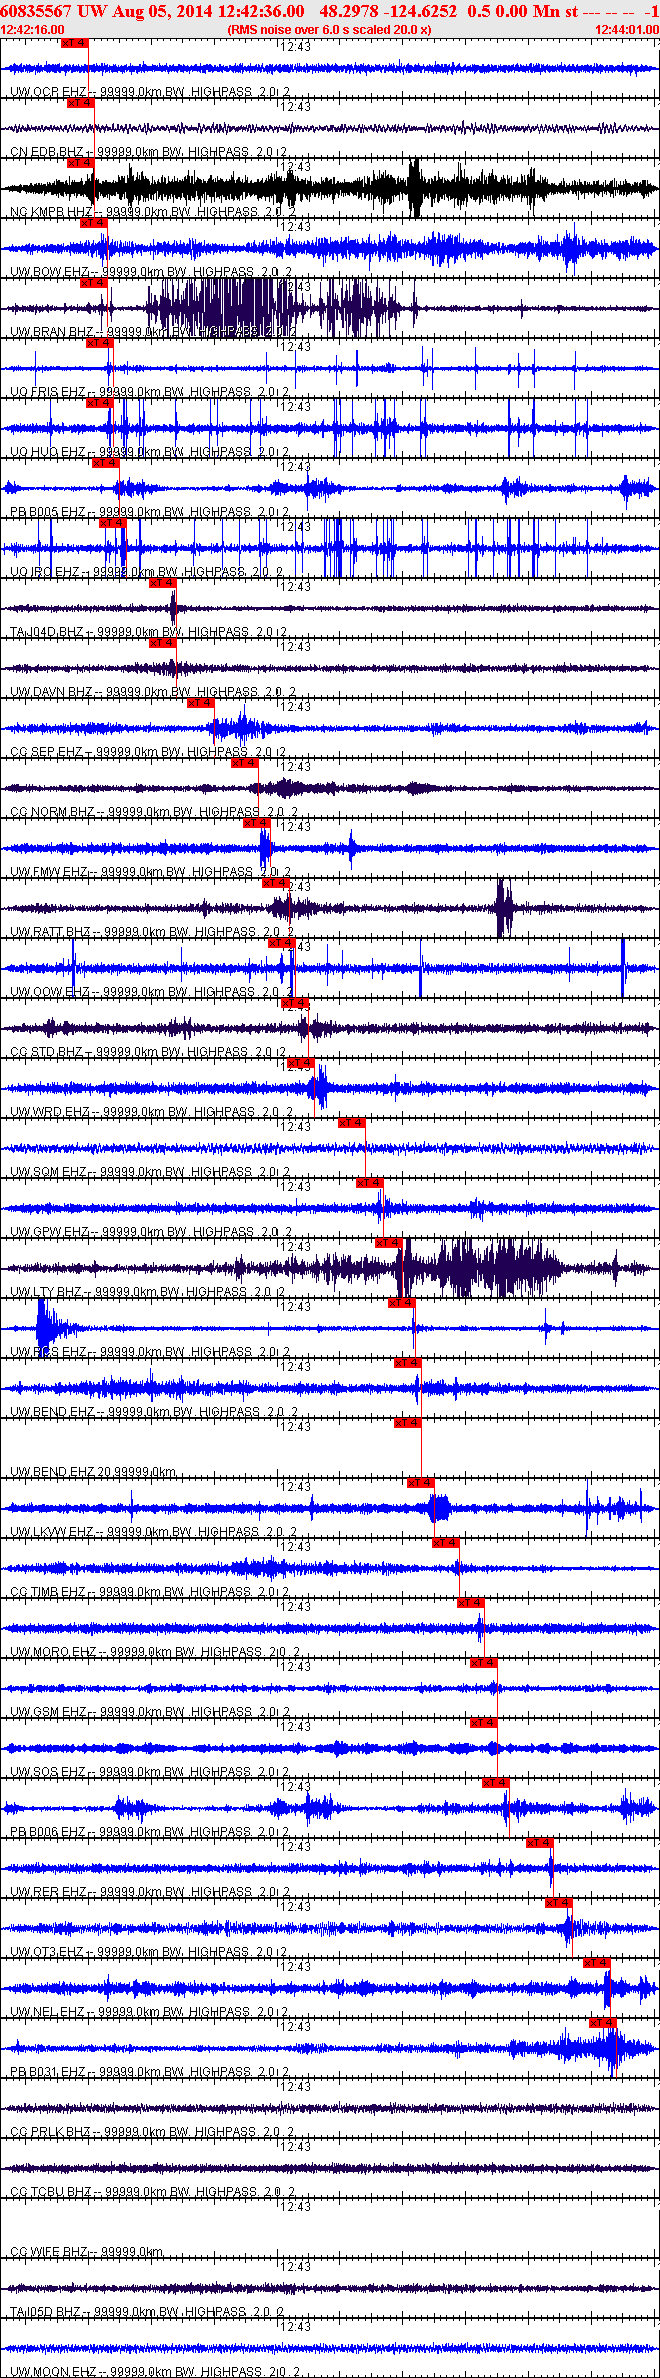Image resolution: width=660 pixels, height=2378 pixels.
Task: Click the 'CC PRLK BHZ' station label
Action: (x=50, y=2132)
